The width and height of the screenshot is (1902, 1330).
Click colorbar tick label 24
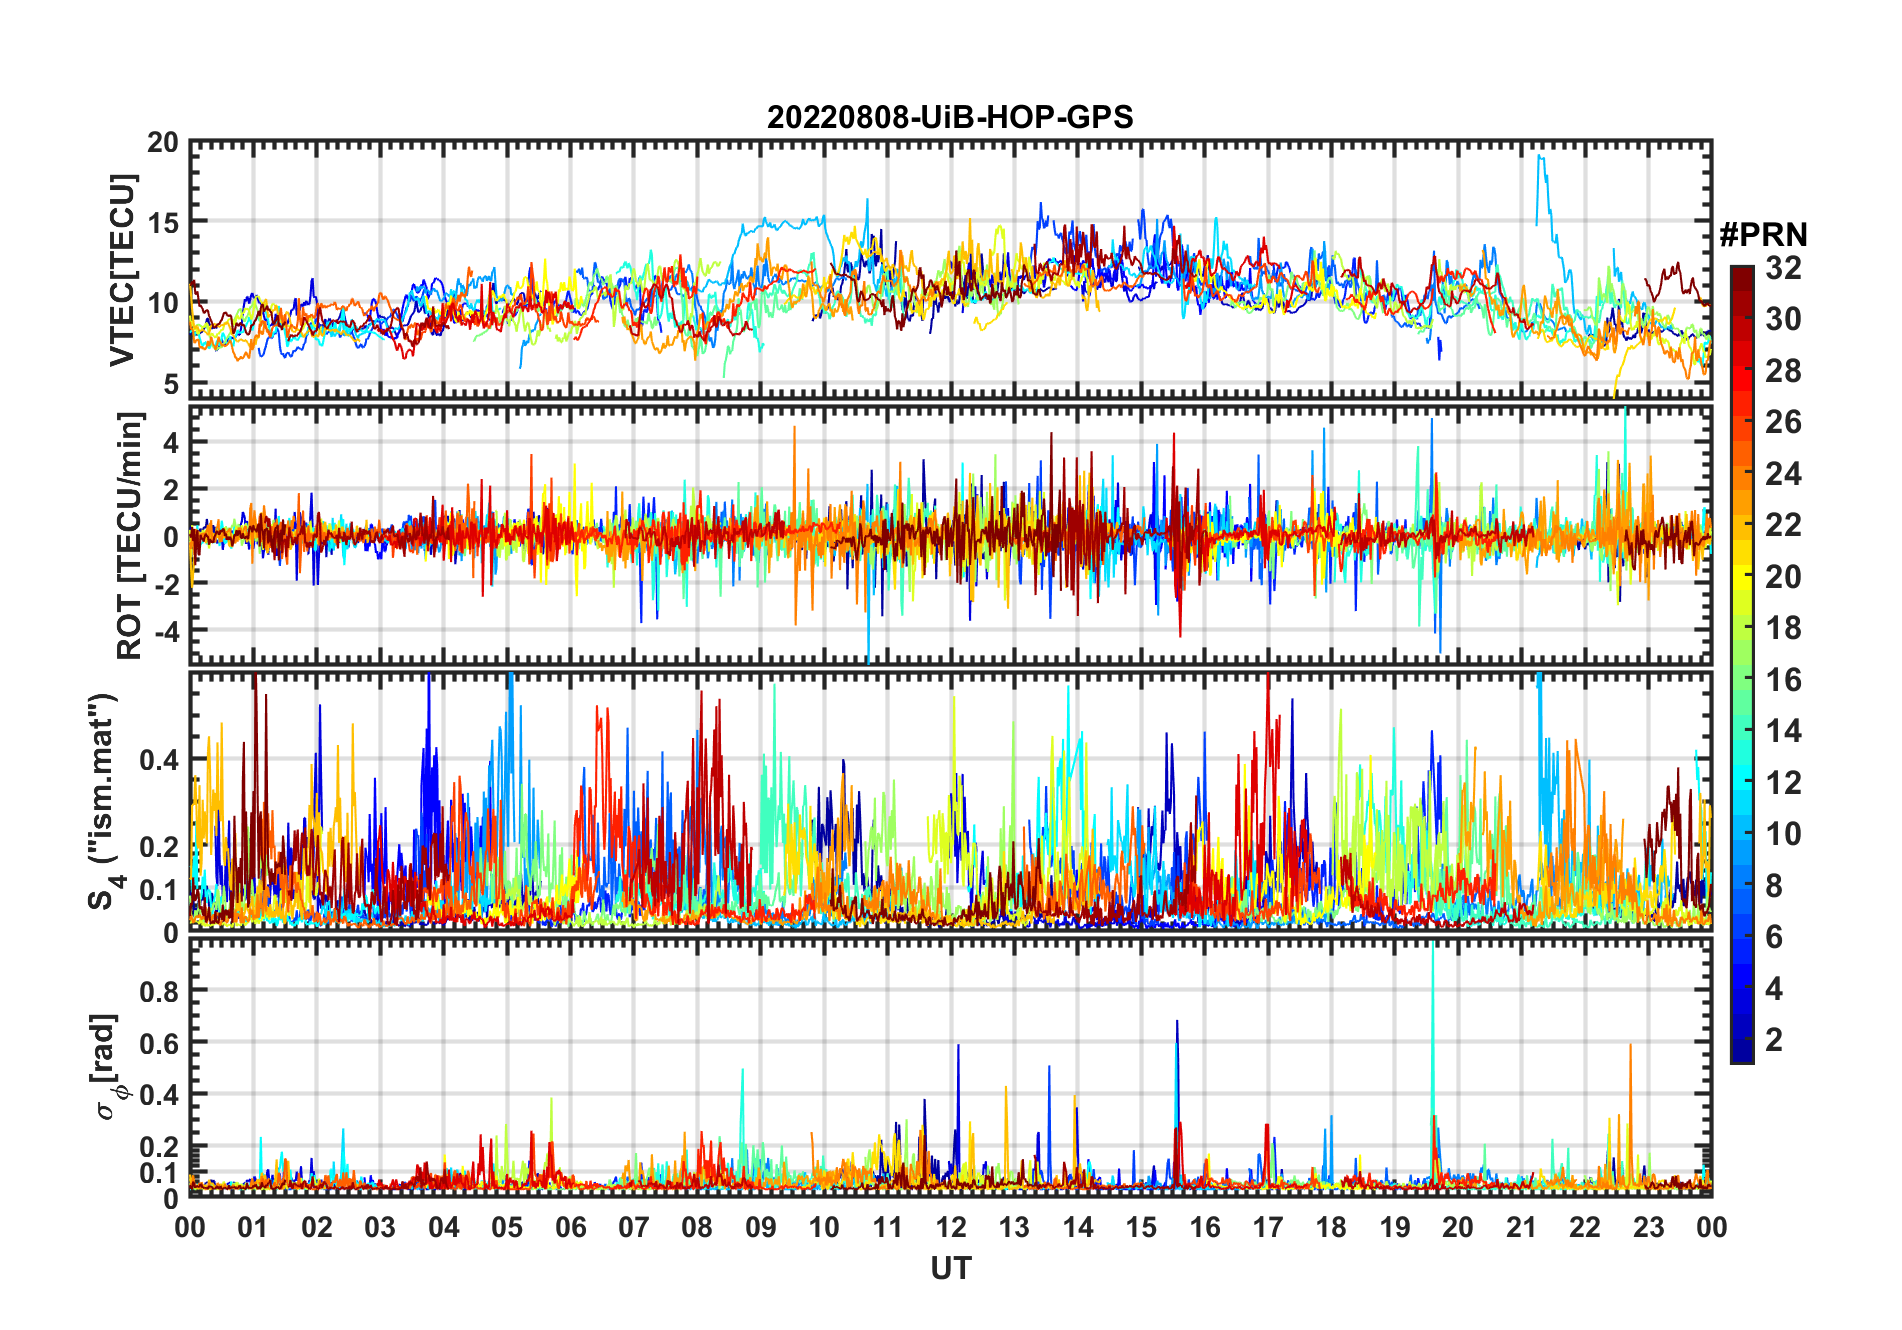click(x=1783, y=473)
